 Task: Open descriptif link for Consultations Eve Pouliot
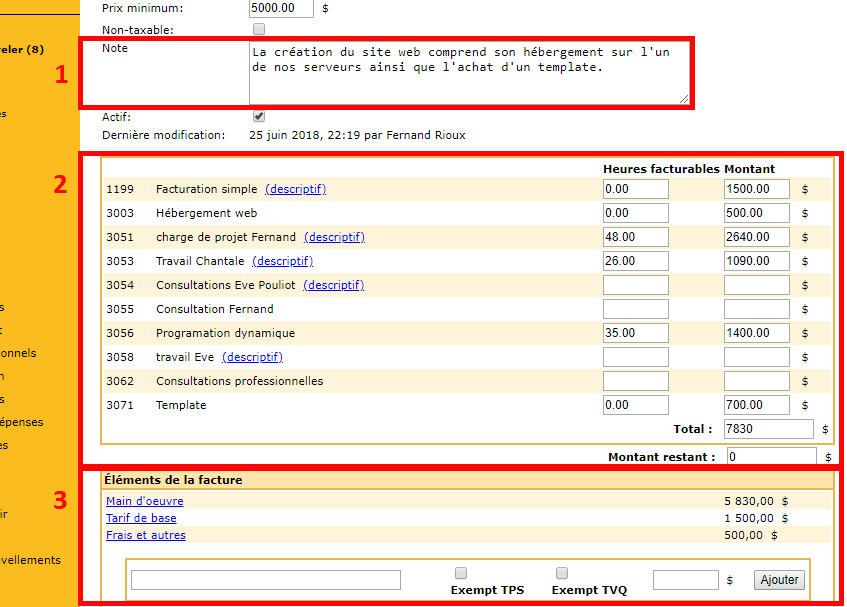tap(333, 285)
